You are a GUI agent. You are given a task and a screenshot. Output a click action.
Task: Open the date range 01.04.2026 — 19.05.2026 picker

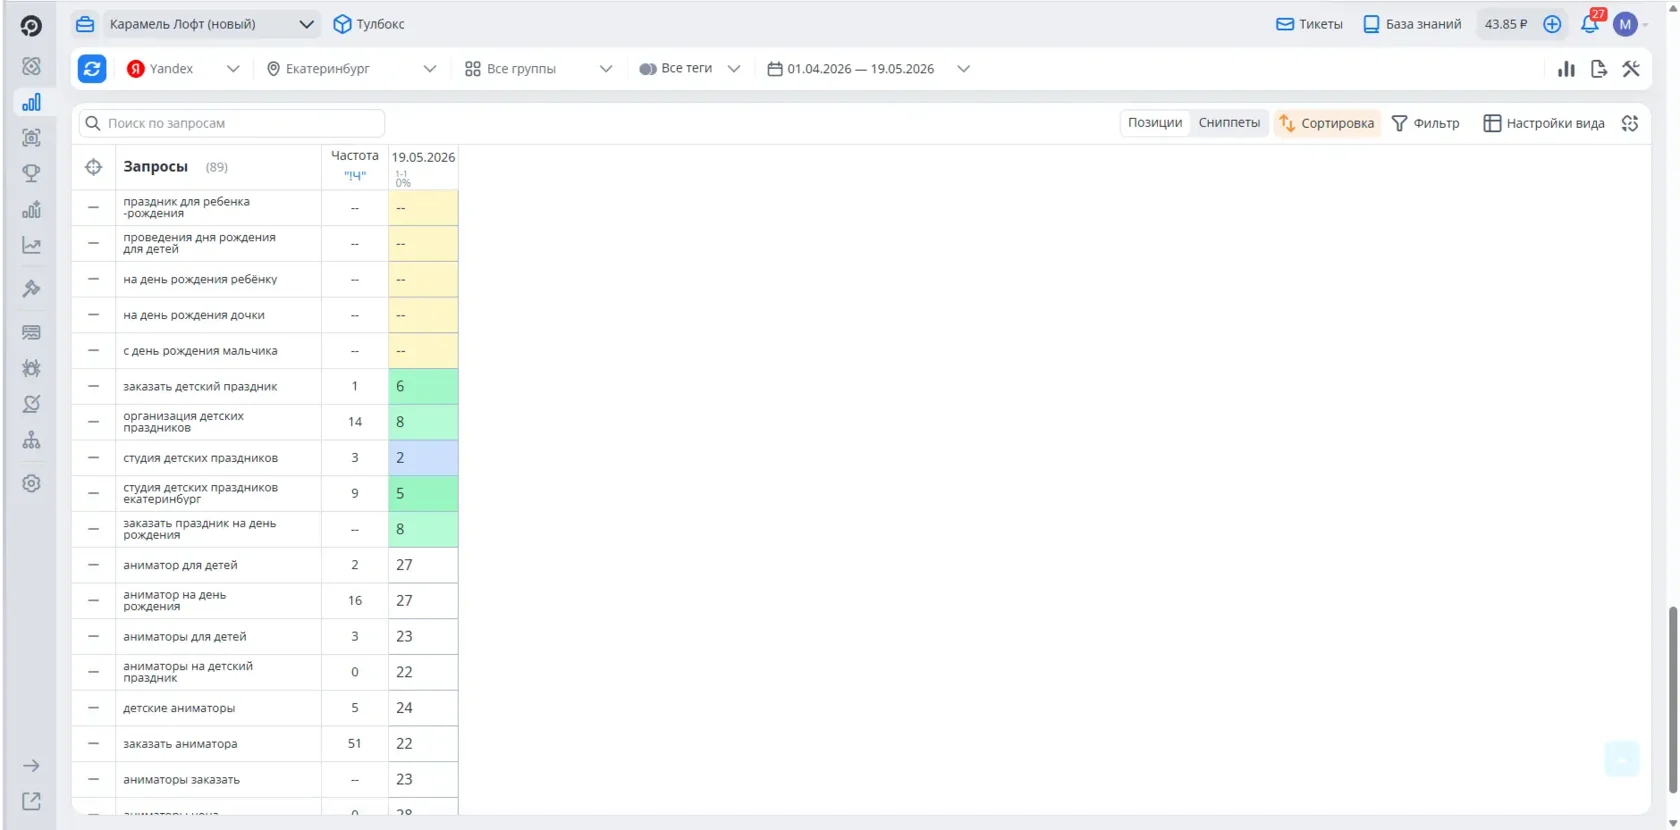[x=868, y=69]
